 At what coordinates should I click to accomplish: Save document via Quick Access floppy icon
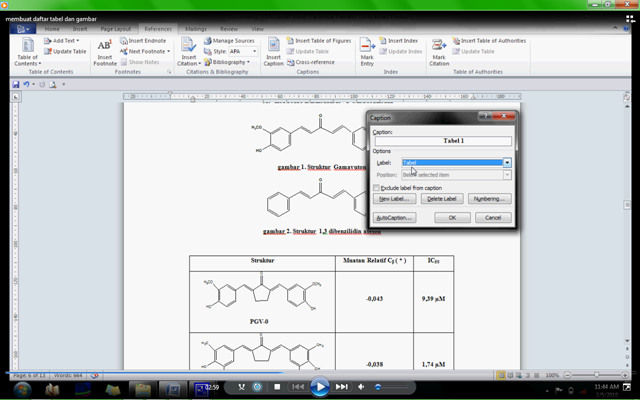[x=16, y=84]
